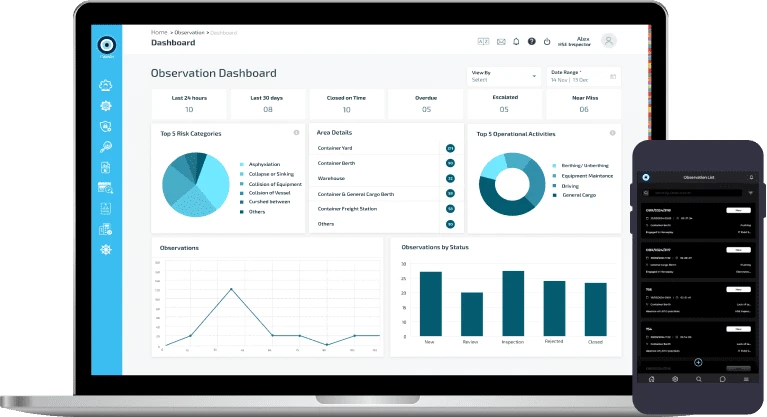The image size is (767, 417).
Task: Click the help question mark icon
Action: click(x=532, y=42)
